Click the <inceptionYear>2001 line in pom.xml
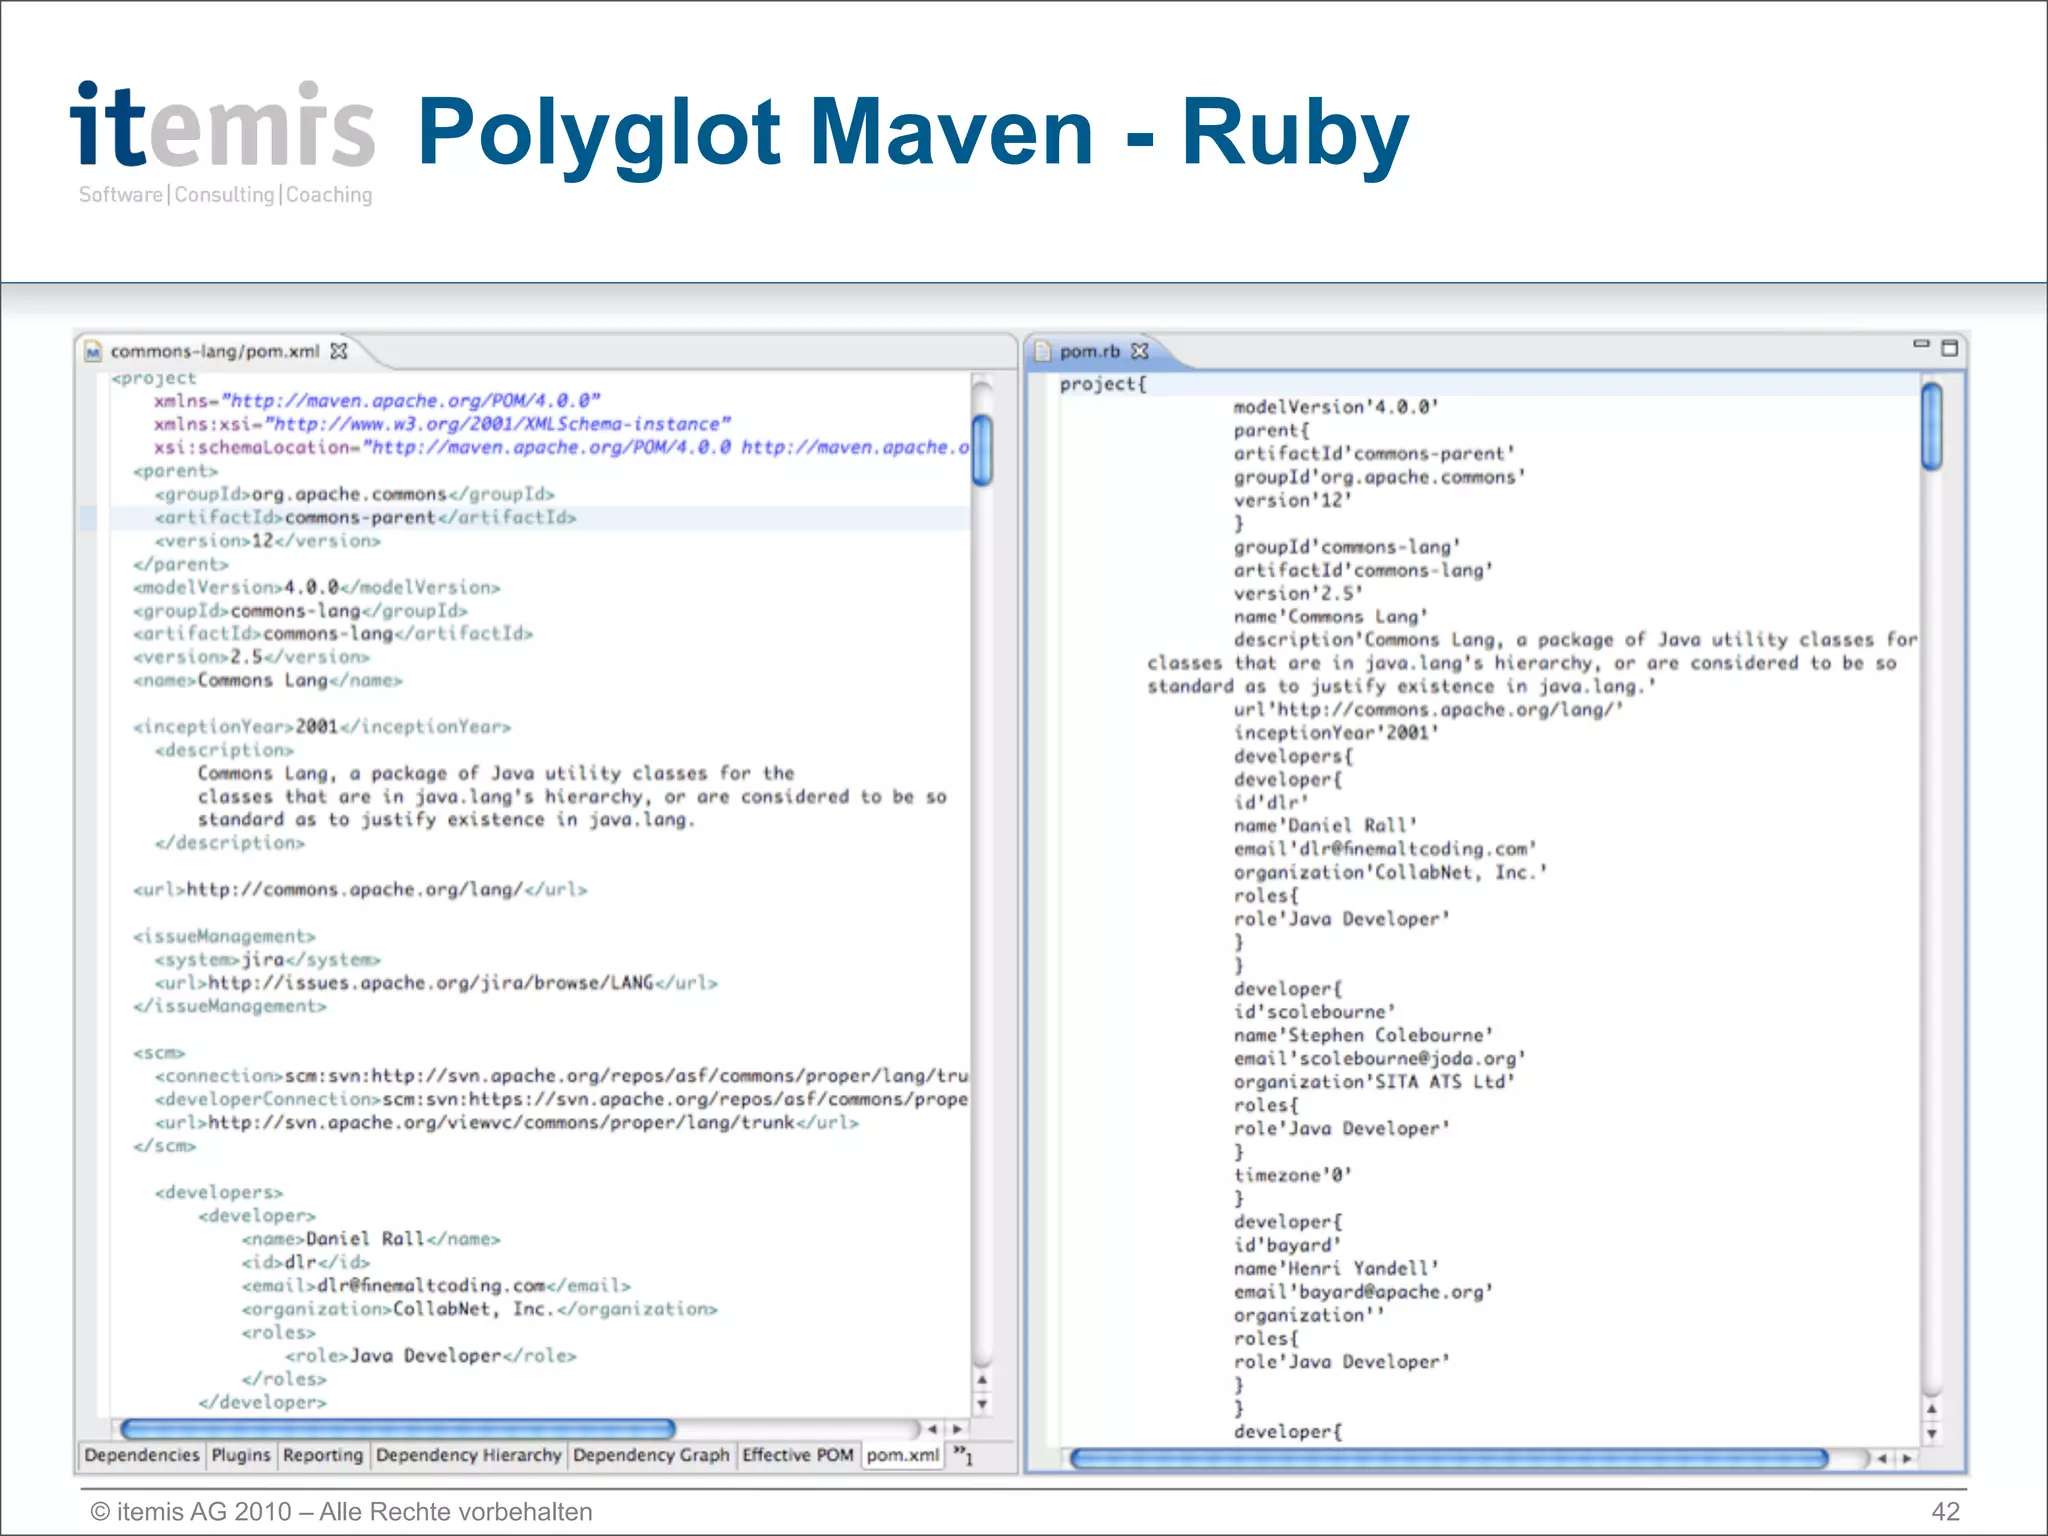Screen dimensions: 2048x1536 pos(322,727)
